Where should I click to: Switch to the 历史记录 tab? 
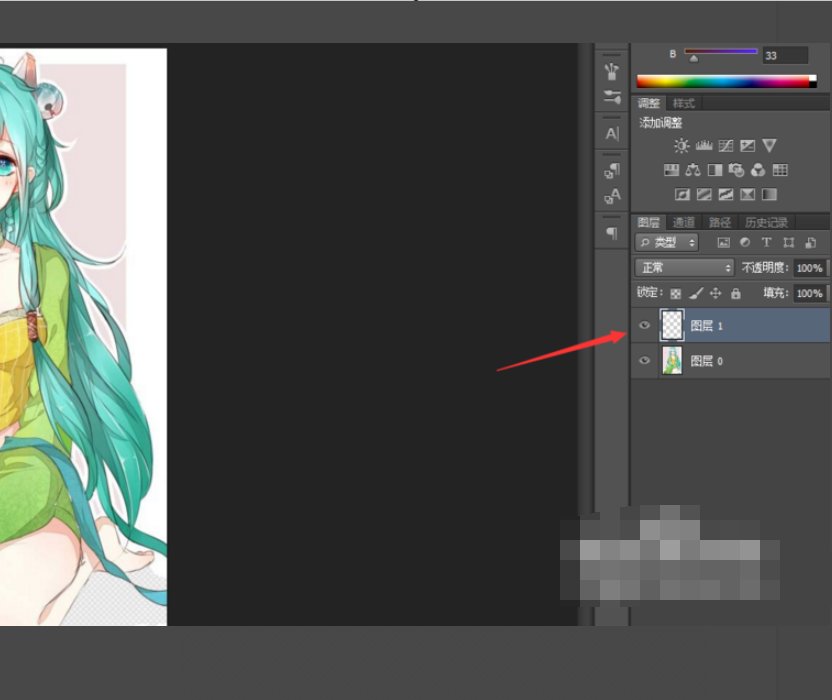point(767,221)
